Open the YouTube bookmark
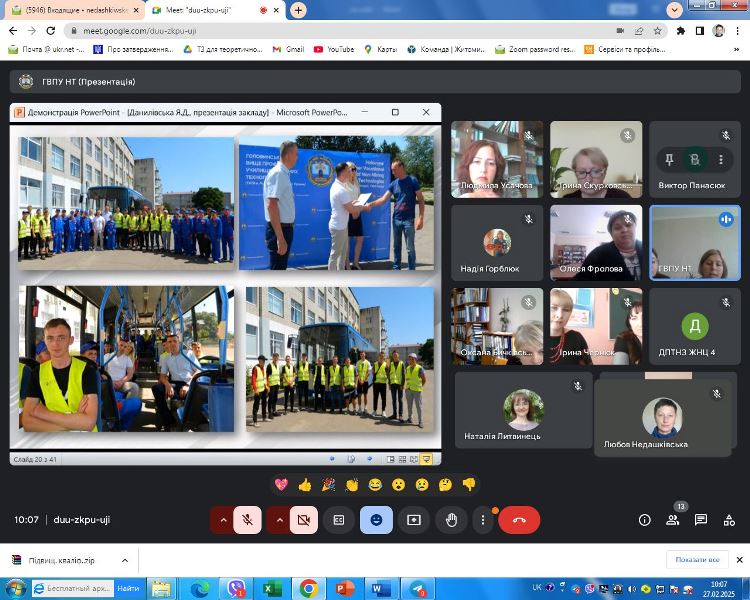750x600 pixels. coord(333,48)
